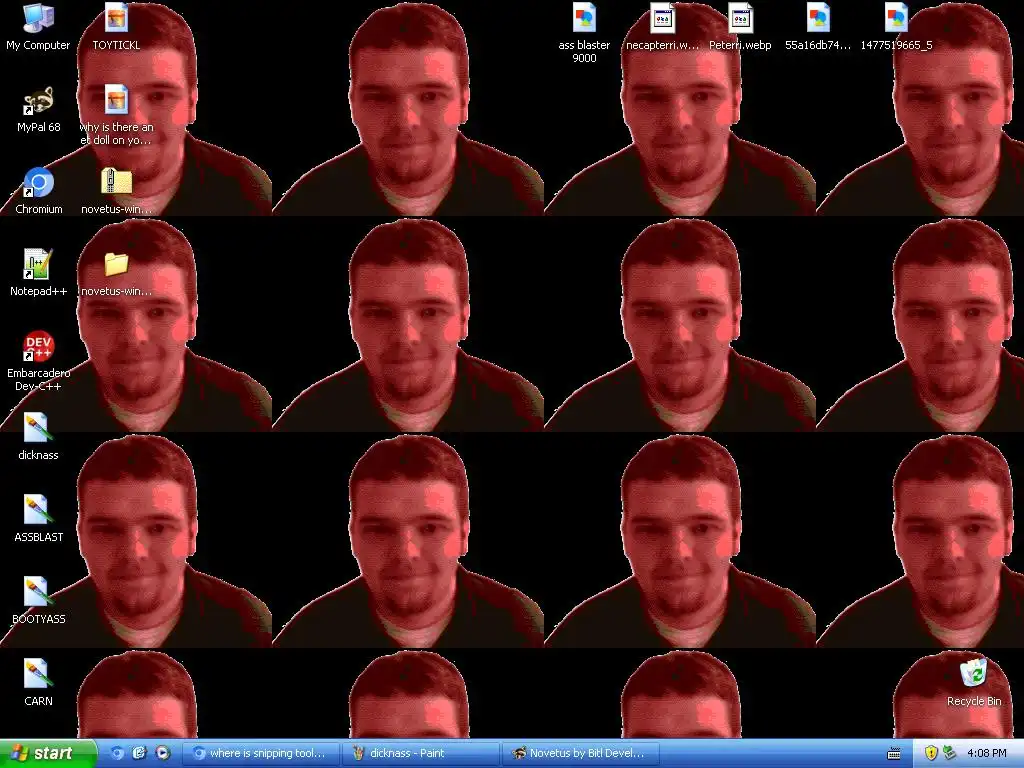This screenshot has width=1024, height=768.
Task: Click the yellow security shield tray icon
Action: pyautogui.click(x=931, y=753)
